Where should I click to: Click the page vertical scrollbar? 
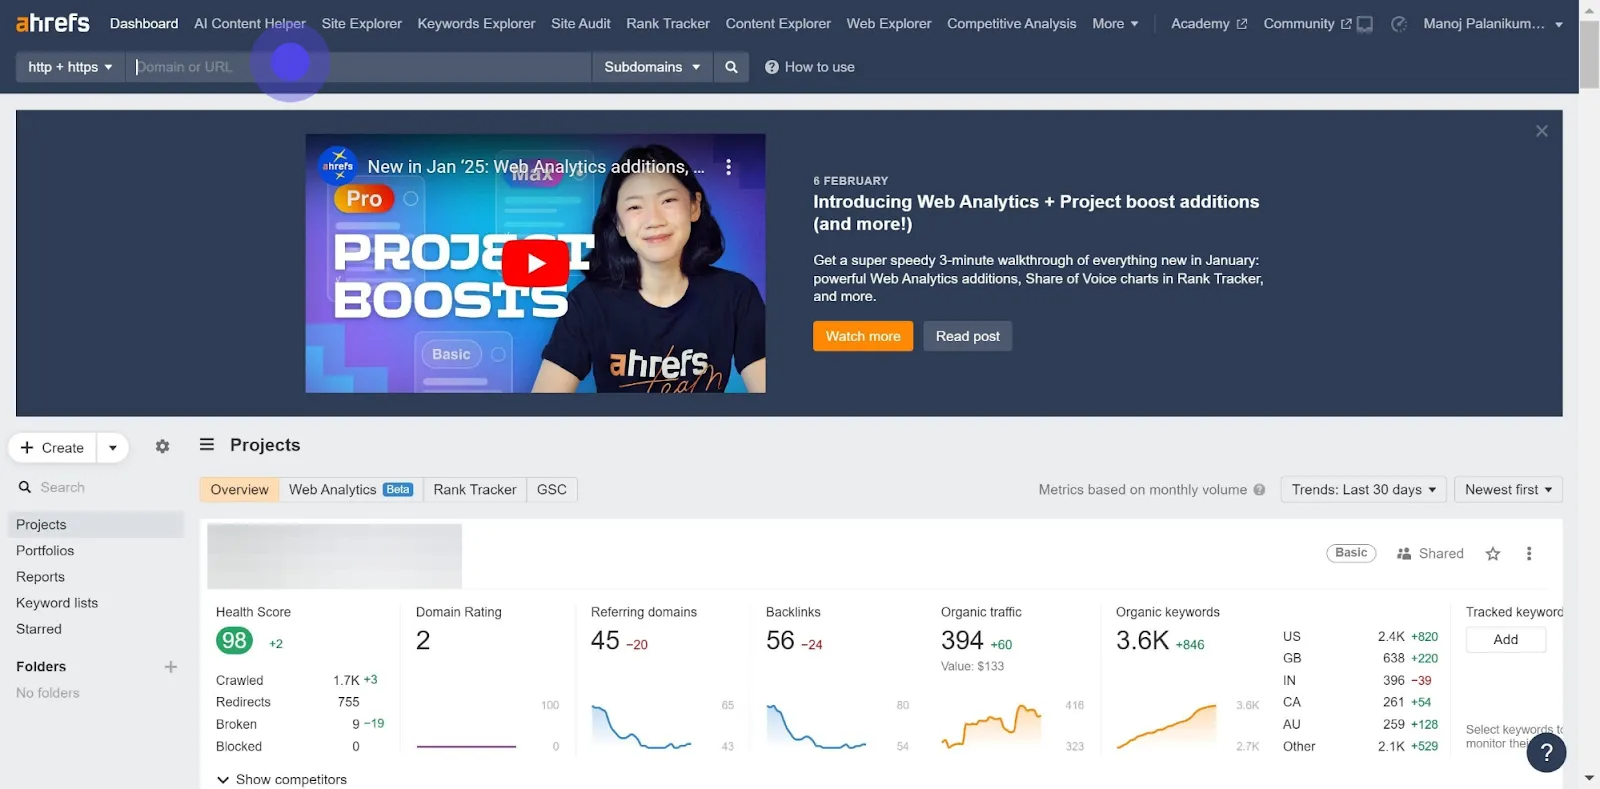[1589, 54]
